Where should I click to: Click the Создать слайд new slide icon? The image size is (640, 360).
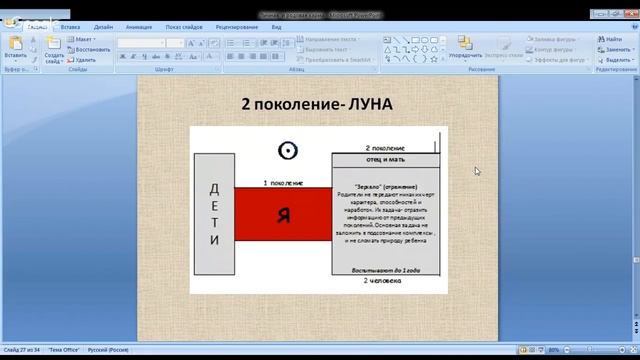(x=53, y=43)
